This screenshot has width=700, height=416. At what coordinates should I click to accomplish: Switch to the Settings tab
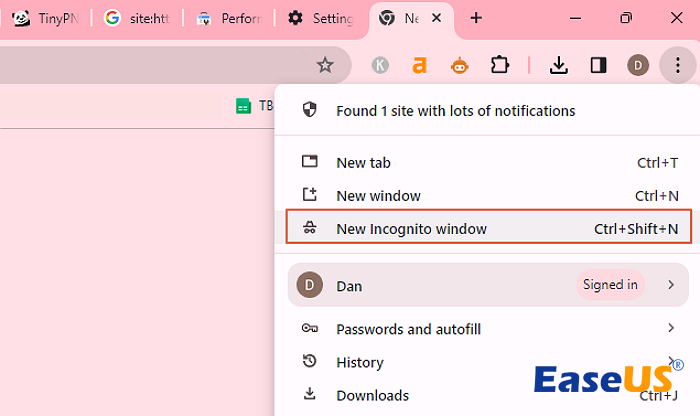click(x=320, y=18)
